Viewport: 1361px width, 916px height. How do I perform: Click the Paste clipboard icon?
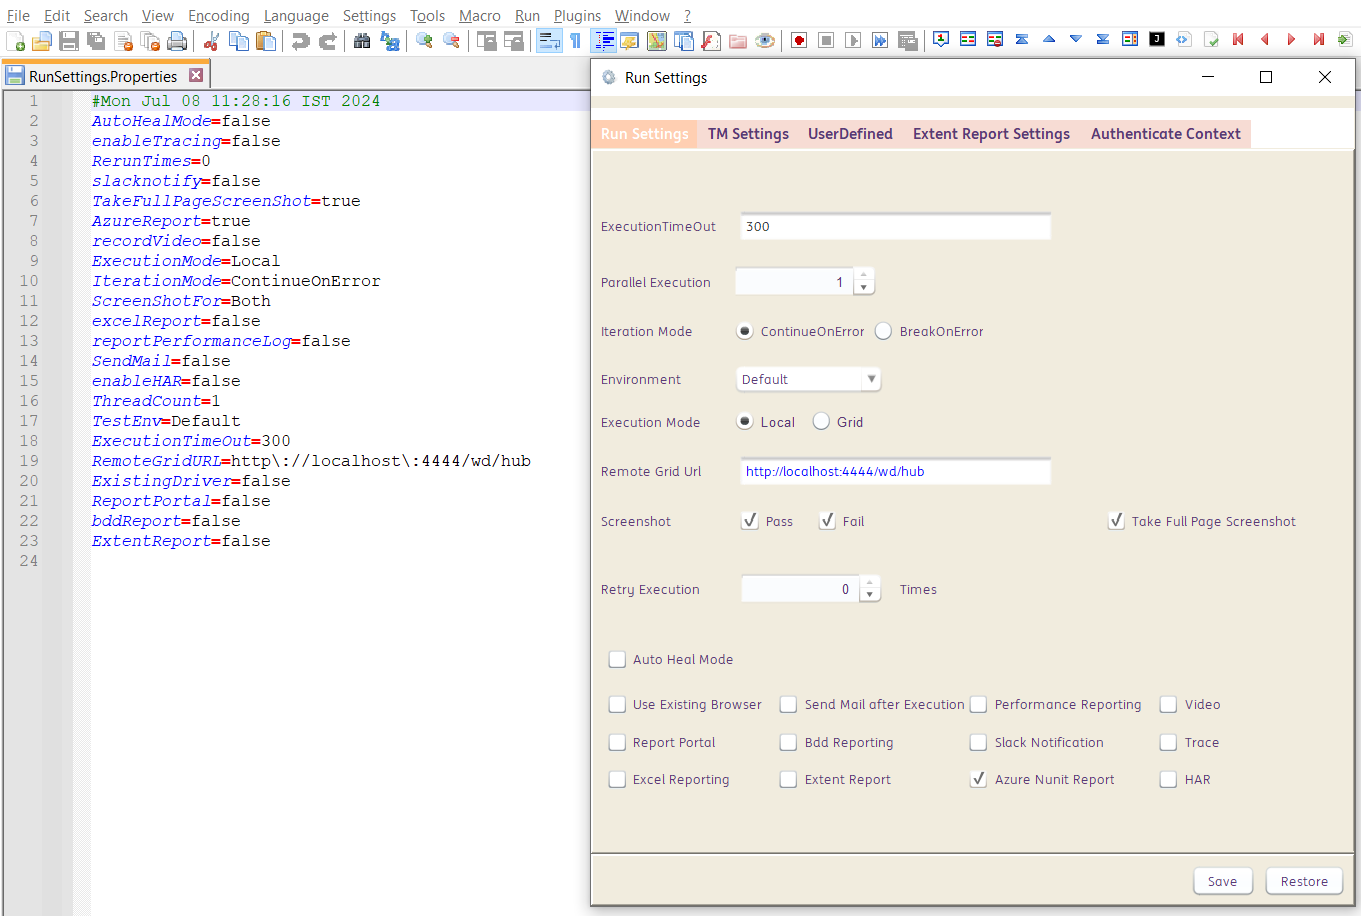tap(266, 41)
